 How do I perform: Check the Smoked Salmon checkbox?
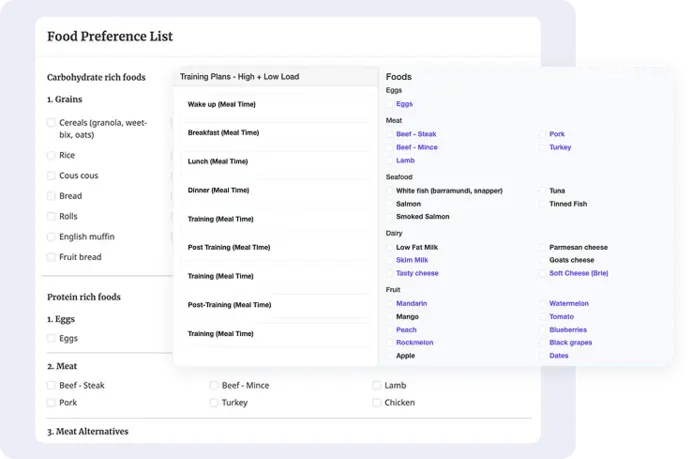click(x=390, y=217)
